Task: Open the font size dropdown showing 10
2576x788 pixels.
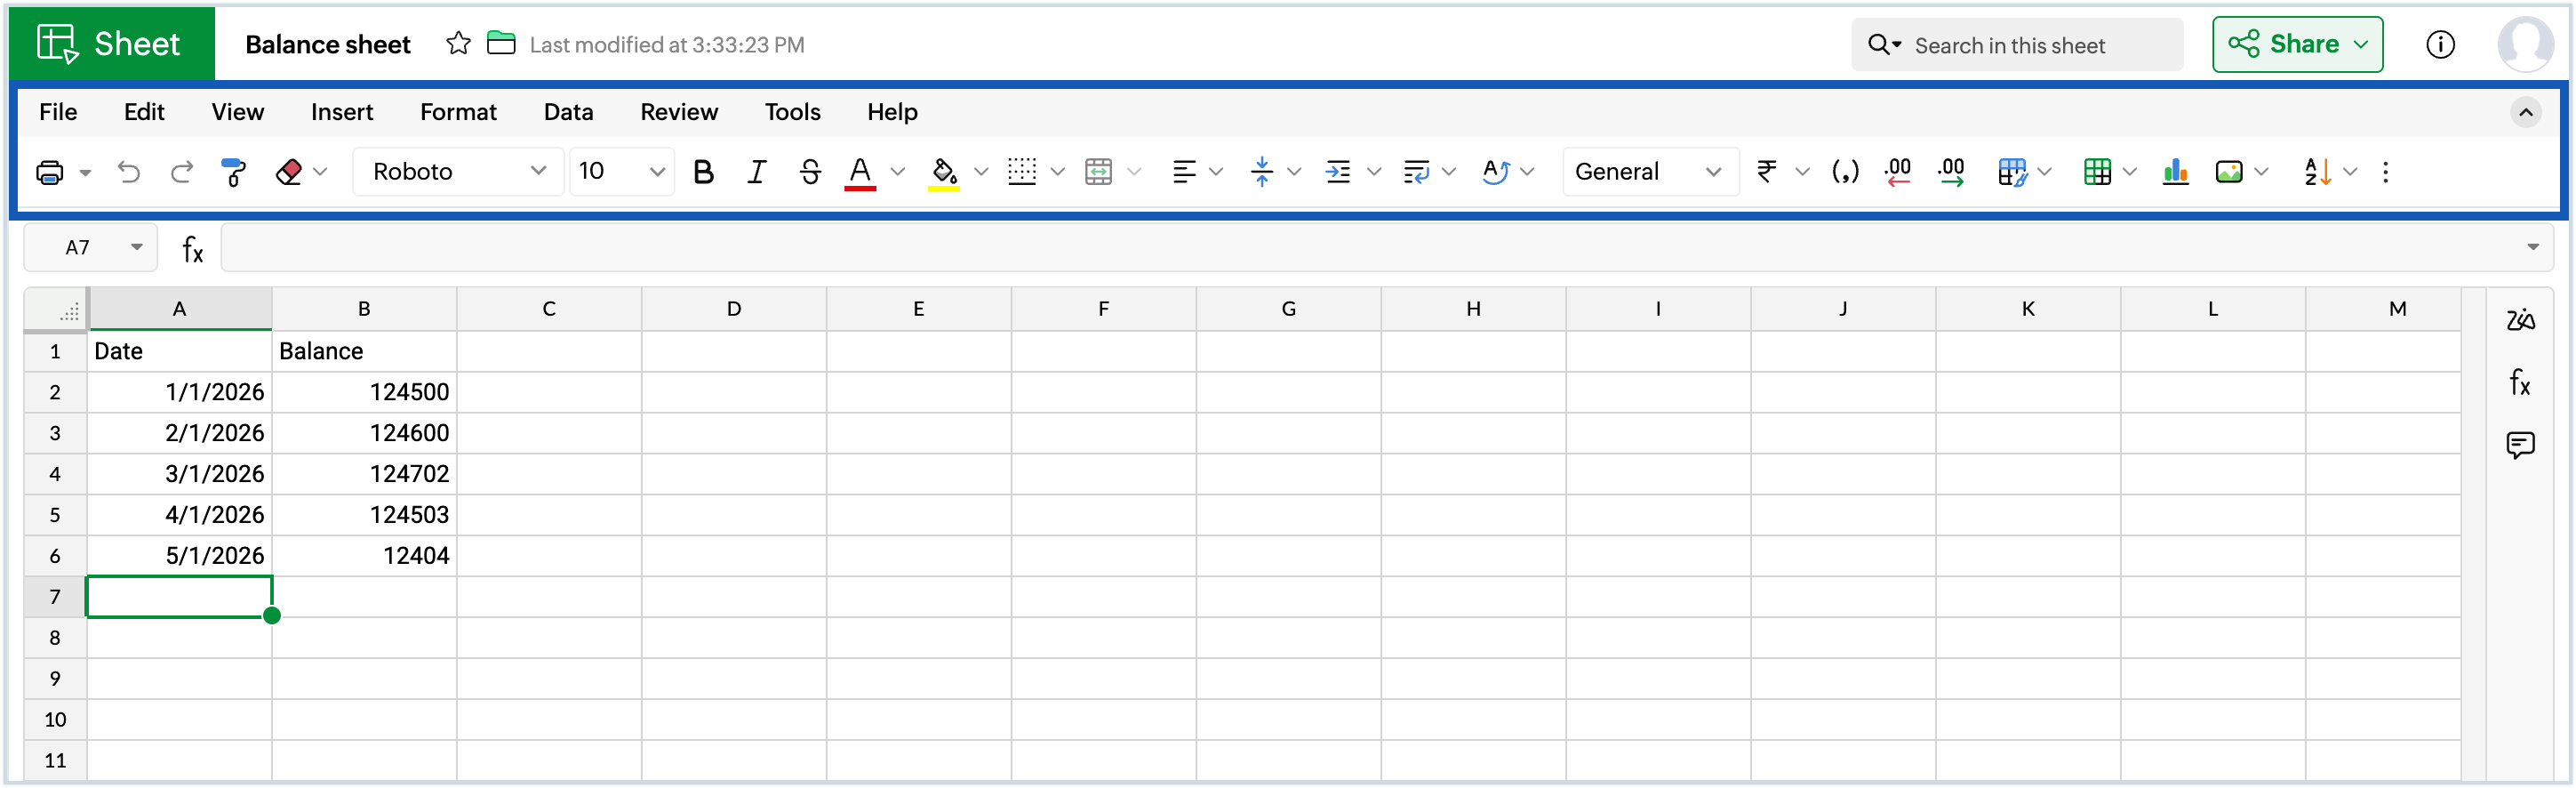Action: (622, 172)
